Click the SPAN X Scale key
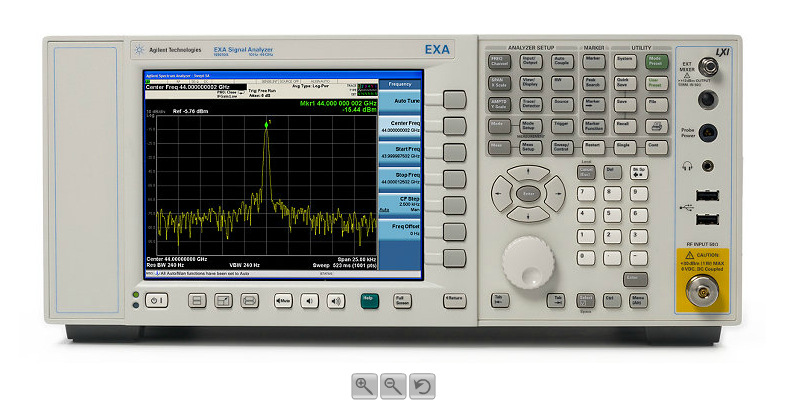Viewport: 785px width, 405px height. click(x=499, y=83)
